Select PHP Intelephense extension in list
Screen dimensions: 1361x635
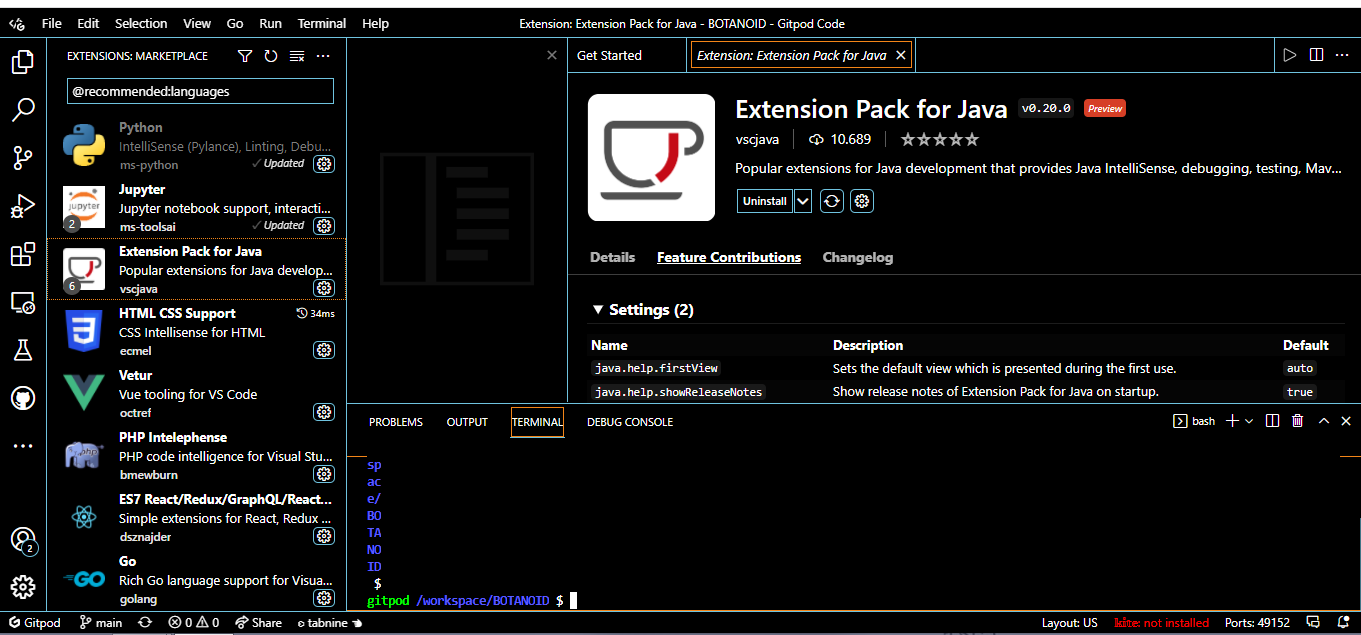196,454
